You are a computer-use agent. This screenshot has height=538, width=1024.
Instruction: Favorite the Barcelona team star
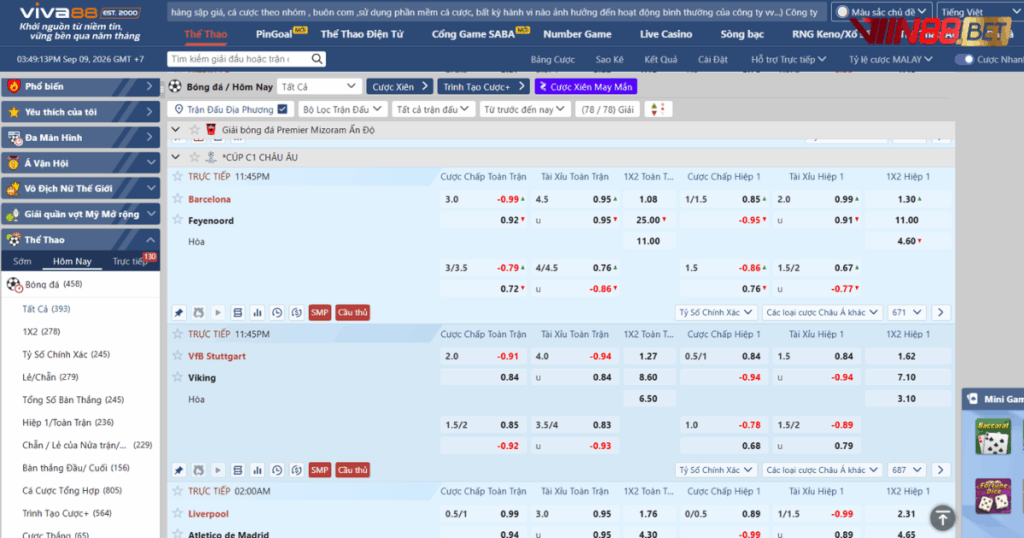coord(178,198)
